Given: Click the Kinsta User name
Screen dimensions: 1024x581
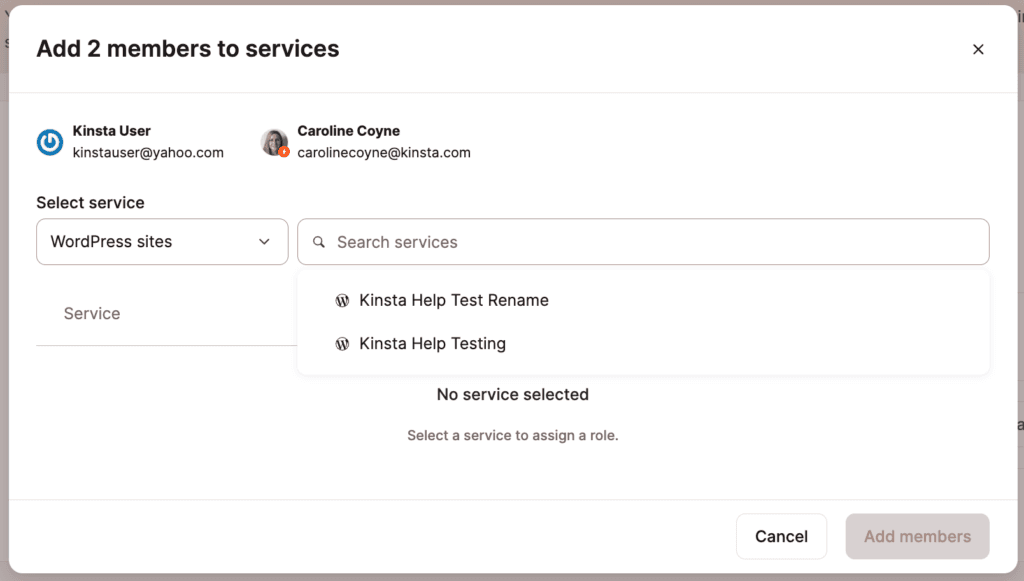Looking at the screenshot, I should click(x=111, y=131).
